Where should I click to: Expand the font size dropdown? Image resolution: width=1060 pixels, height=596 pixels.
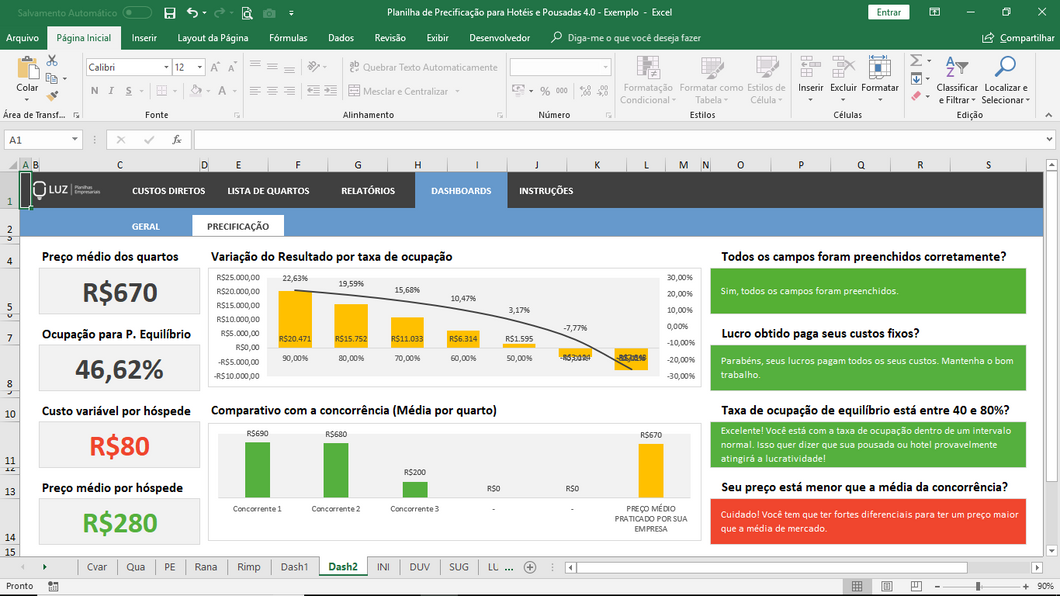[200, 67]
